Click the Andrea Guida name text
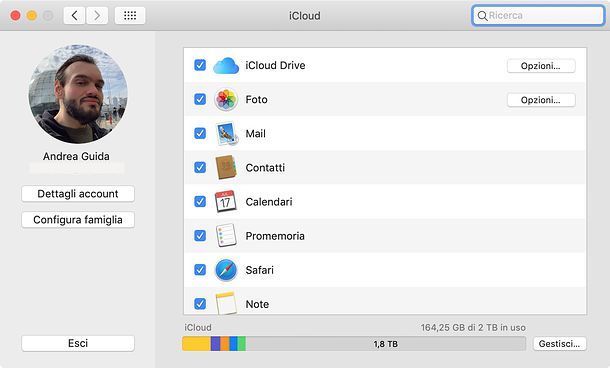Screen dimensions: 610x368 click(76, 156)
